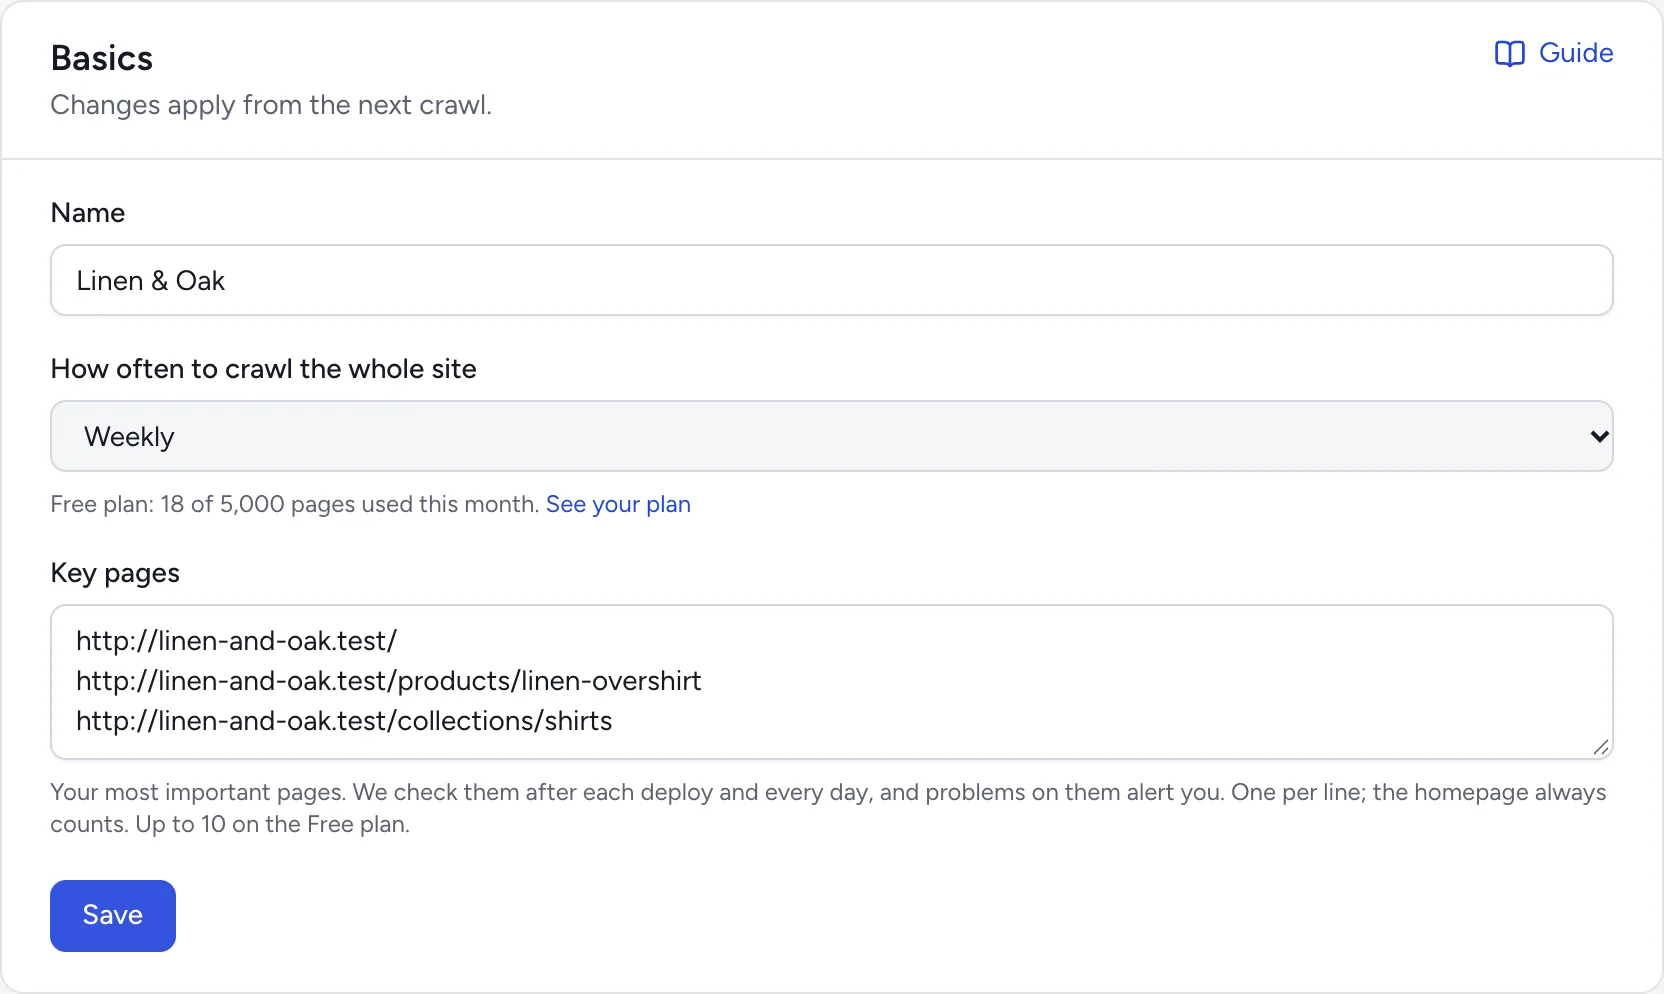Open the Guide link text
1664x994 pixels.
pyautogui.click(x=1576, y=53)
